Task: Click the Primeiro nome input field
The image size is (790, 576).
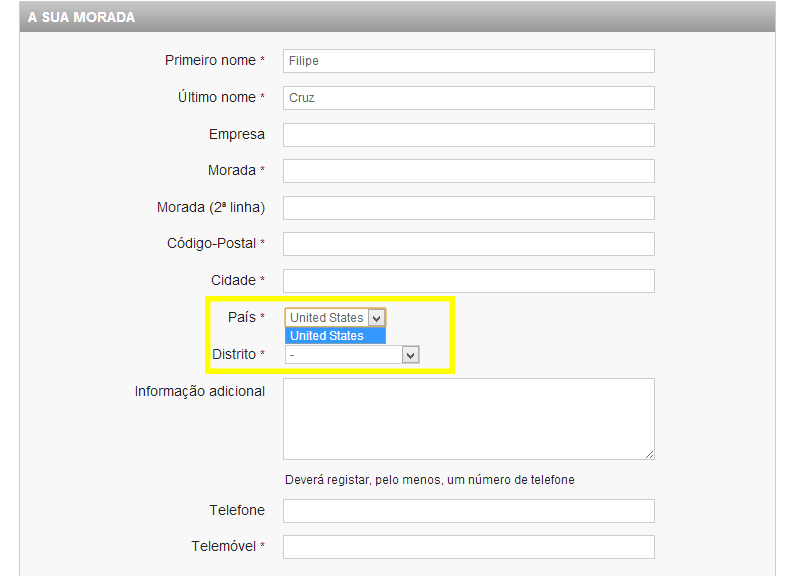Action: tap(469, 61)
